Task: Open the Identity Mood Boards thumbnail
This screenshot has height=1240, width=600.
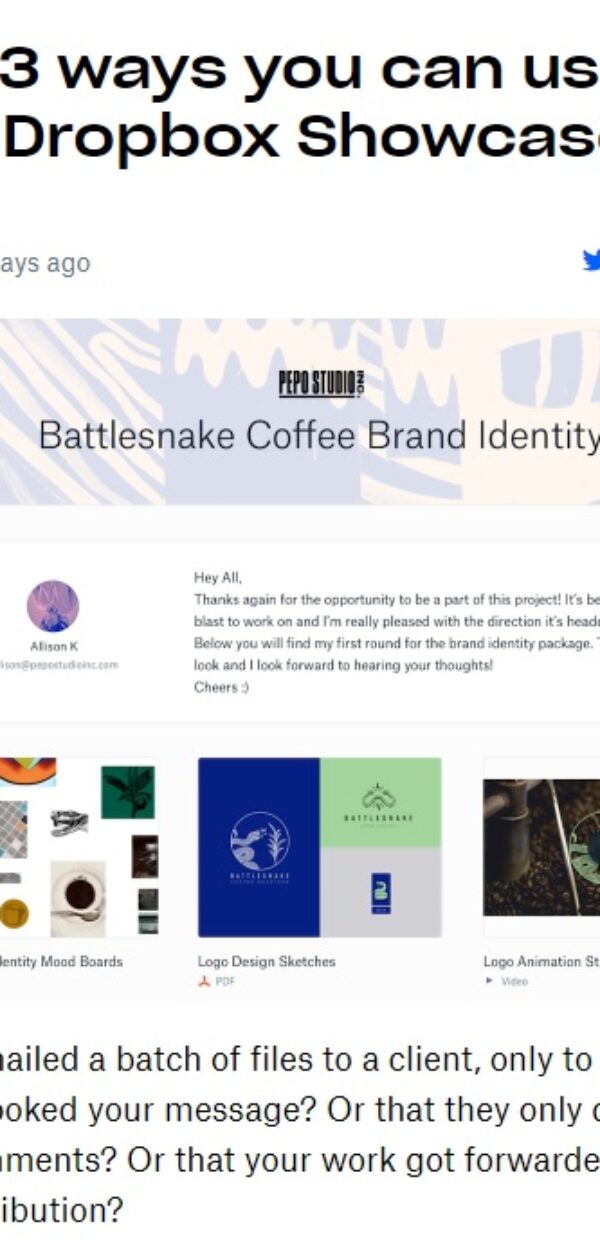Action: click(x=79, y=847)
